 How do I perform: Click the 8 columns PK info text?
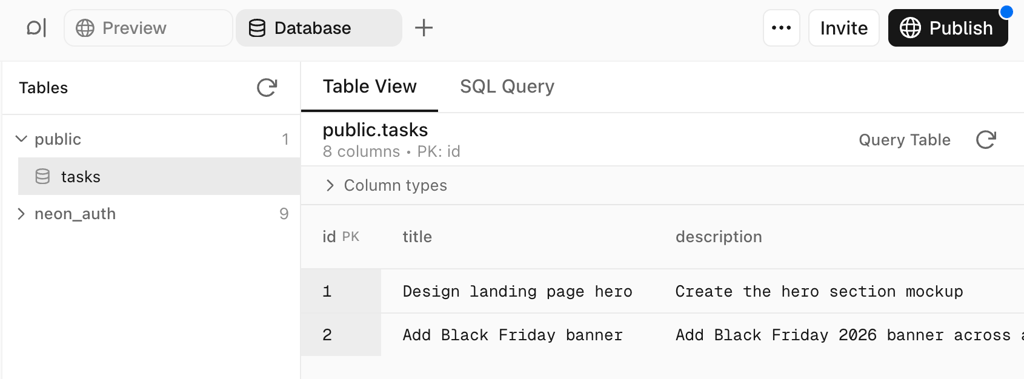click(x=392, y=152)
